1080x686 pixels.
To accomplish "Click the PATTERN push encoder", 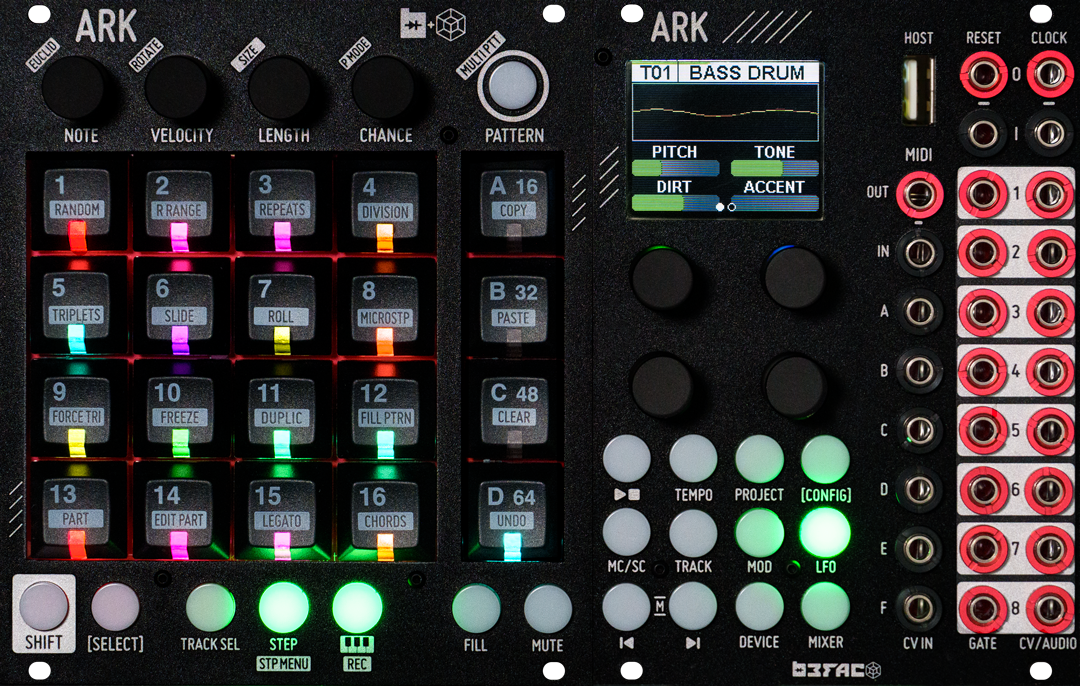I will coord(513,86).
